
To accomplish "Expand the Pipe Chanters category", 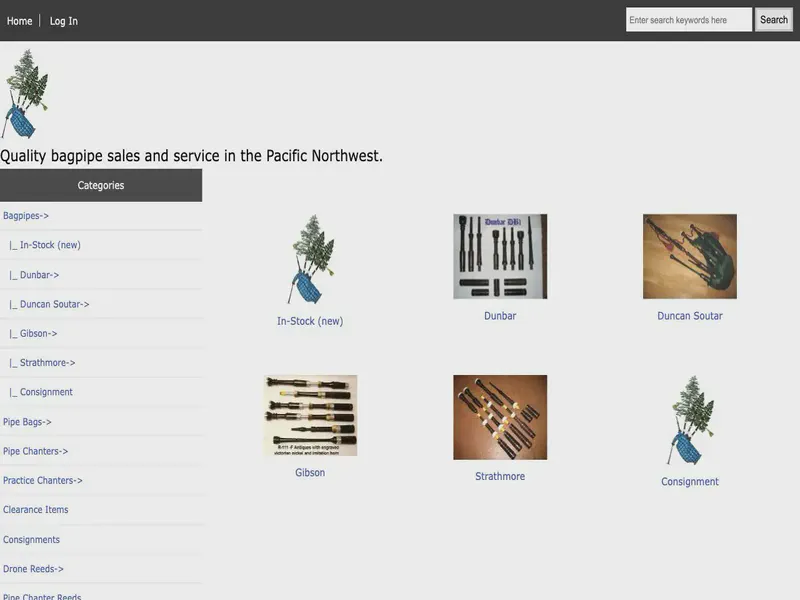I will coord(35,451).
